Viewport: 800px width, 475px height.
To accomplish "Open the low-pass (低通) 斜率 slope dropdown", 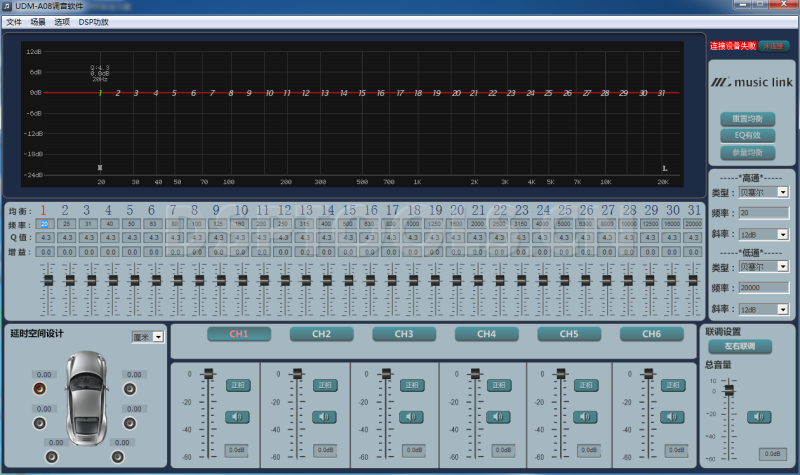I will [x=783, y=309].
